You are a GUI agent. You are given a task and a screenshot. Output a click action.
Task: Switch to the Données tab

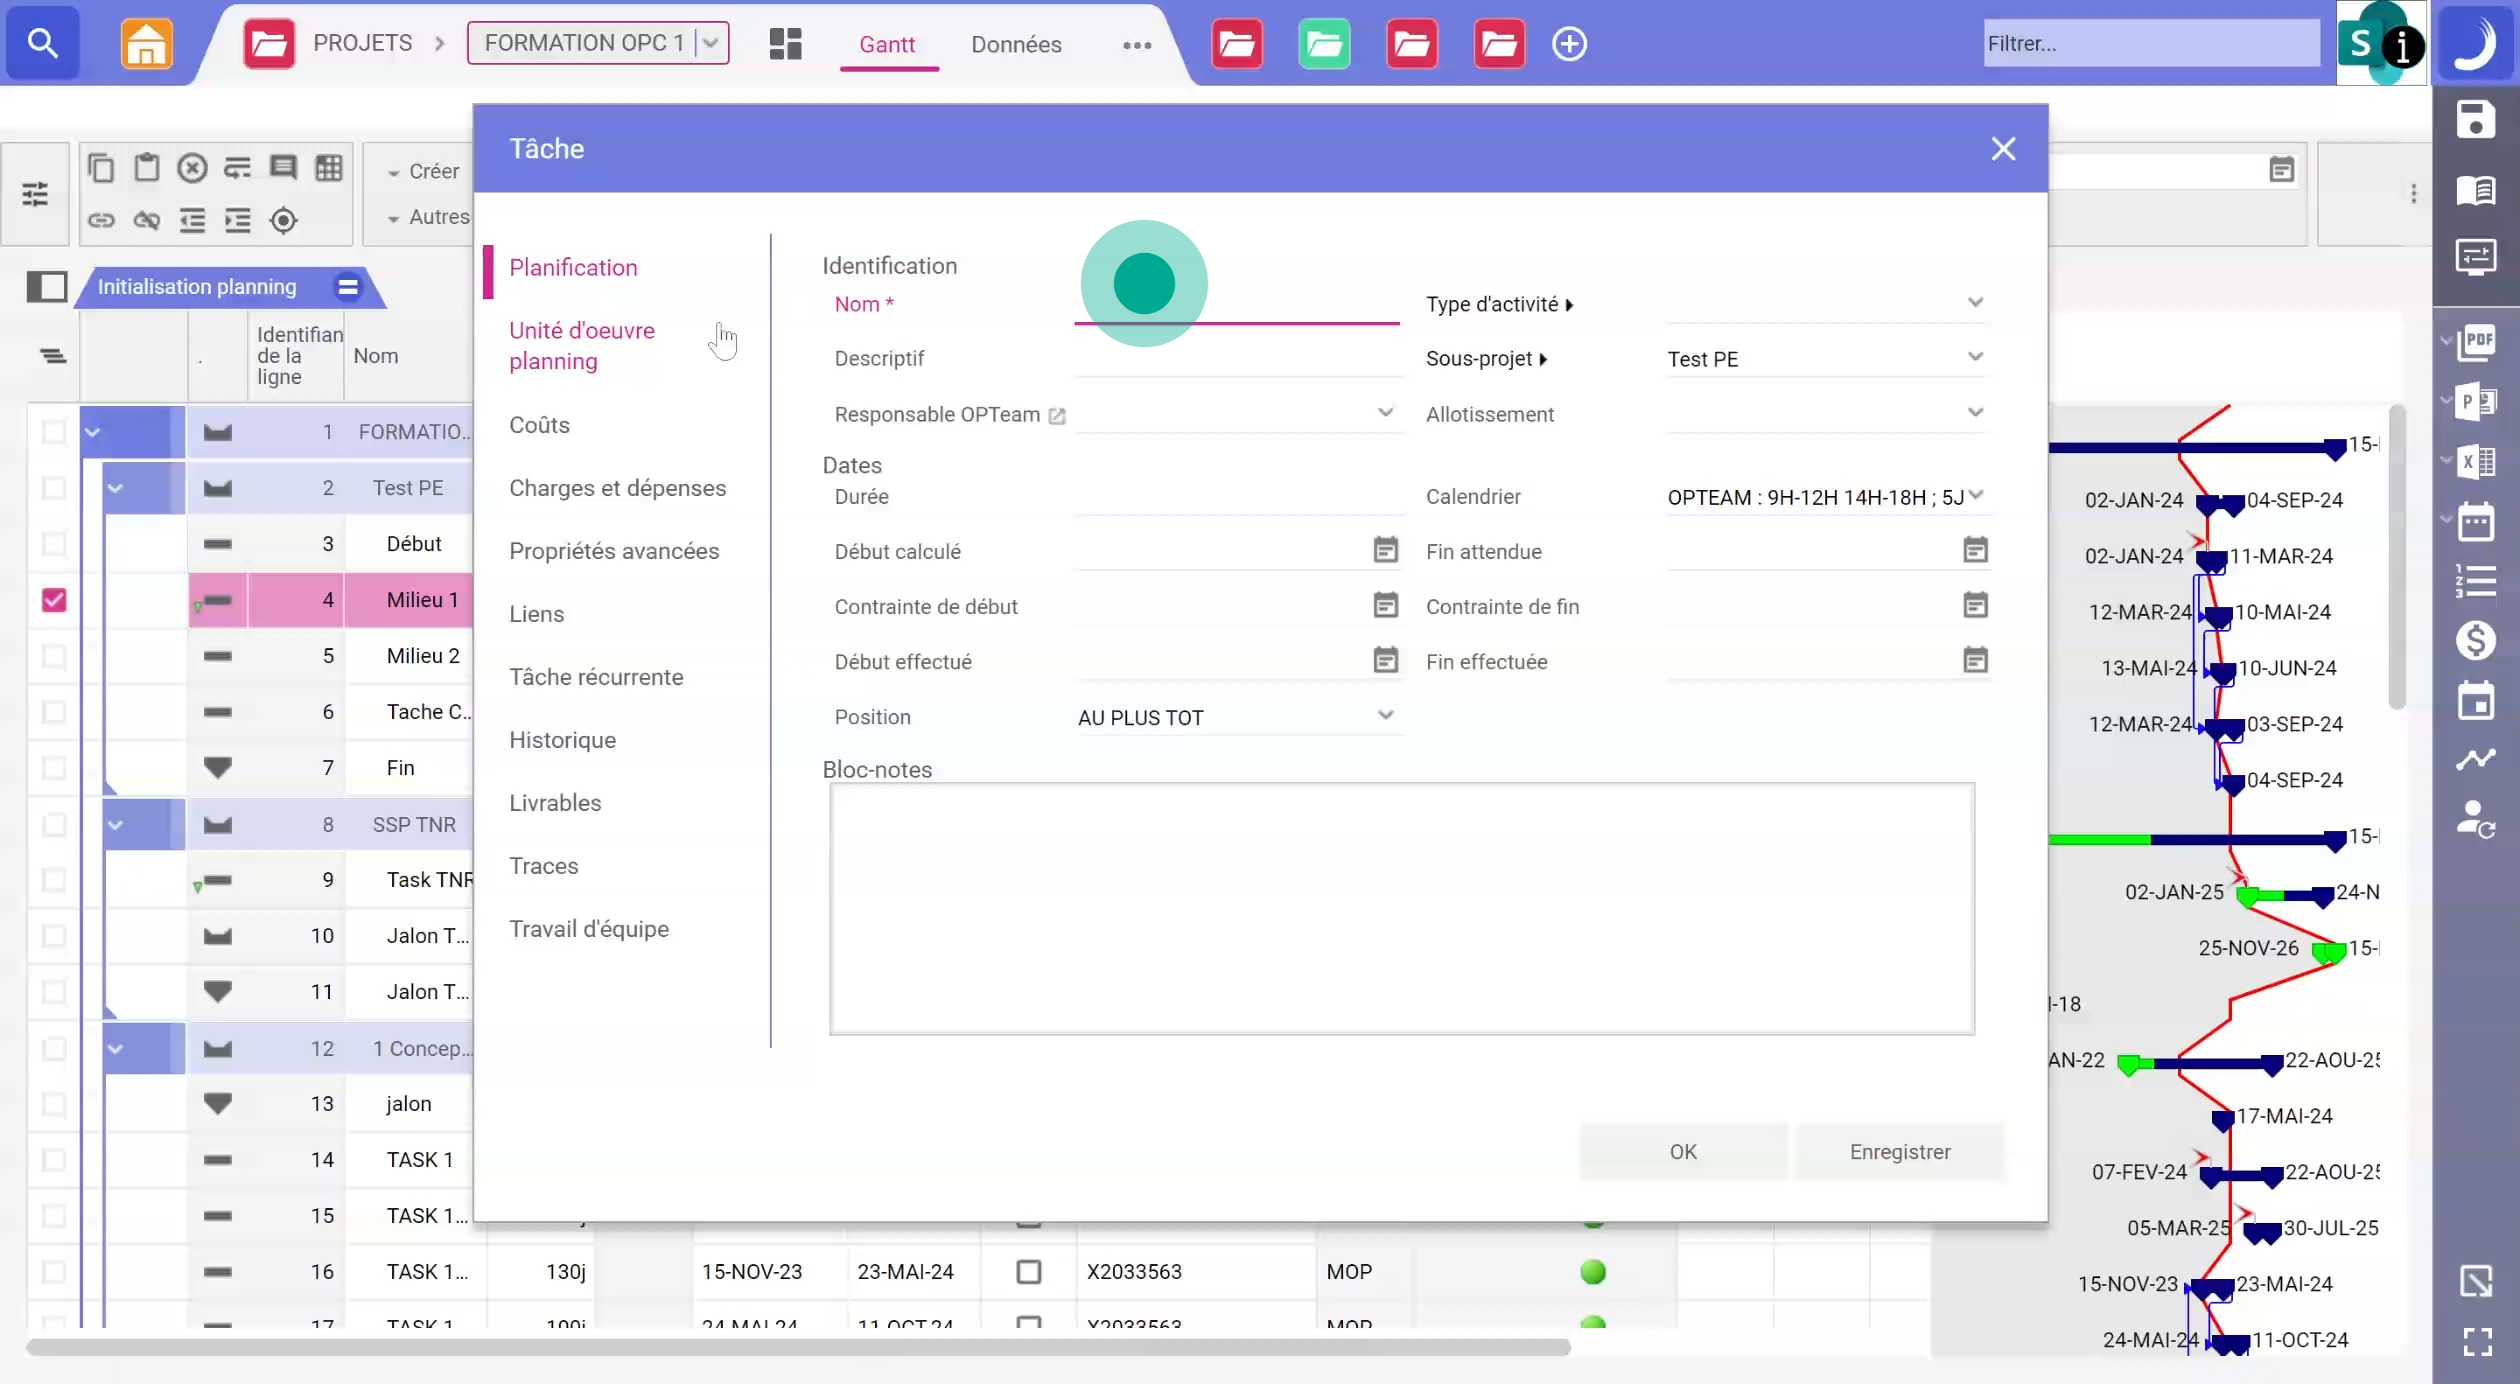coord(1015,44)
